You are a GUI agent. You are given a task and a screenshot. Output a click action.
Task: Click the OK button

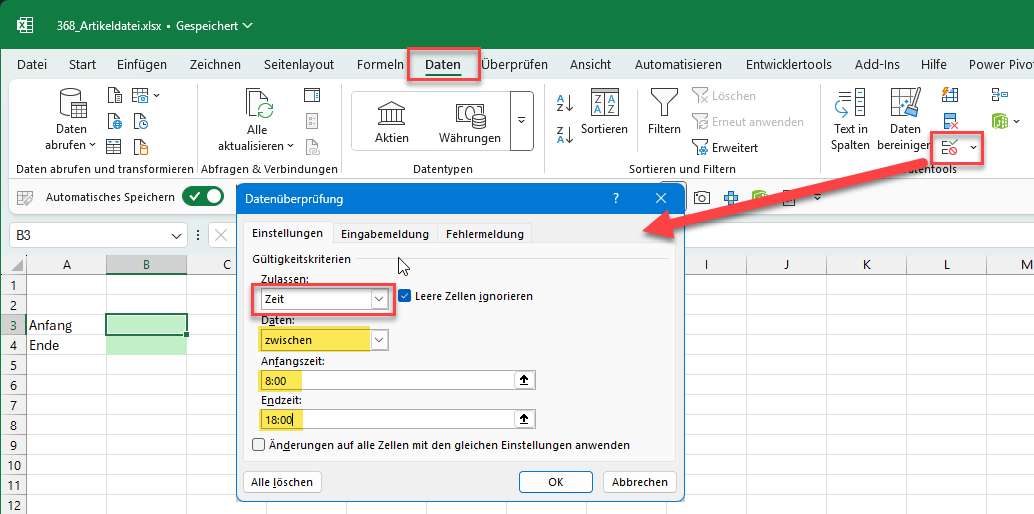pyautogui.click(x=556, y=482)
